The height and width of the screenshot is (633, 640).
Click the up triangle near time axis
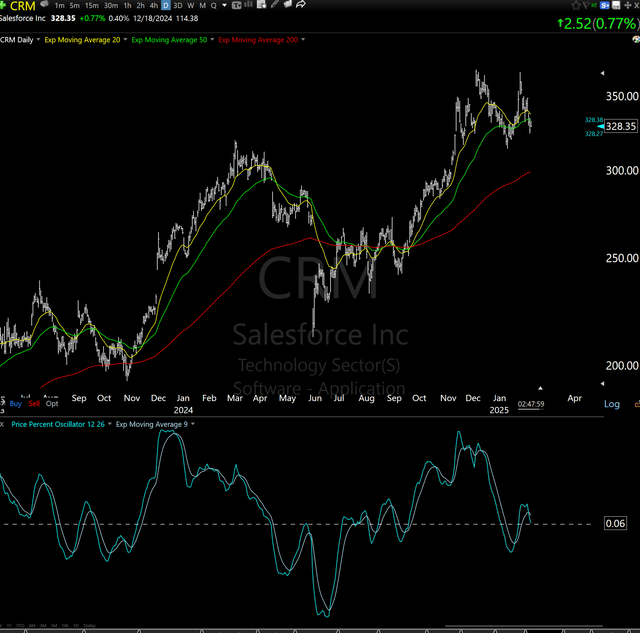[540, 388]
